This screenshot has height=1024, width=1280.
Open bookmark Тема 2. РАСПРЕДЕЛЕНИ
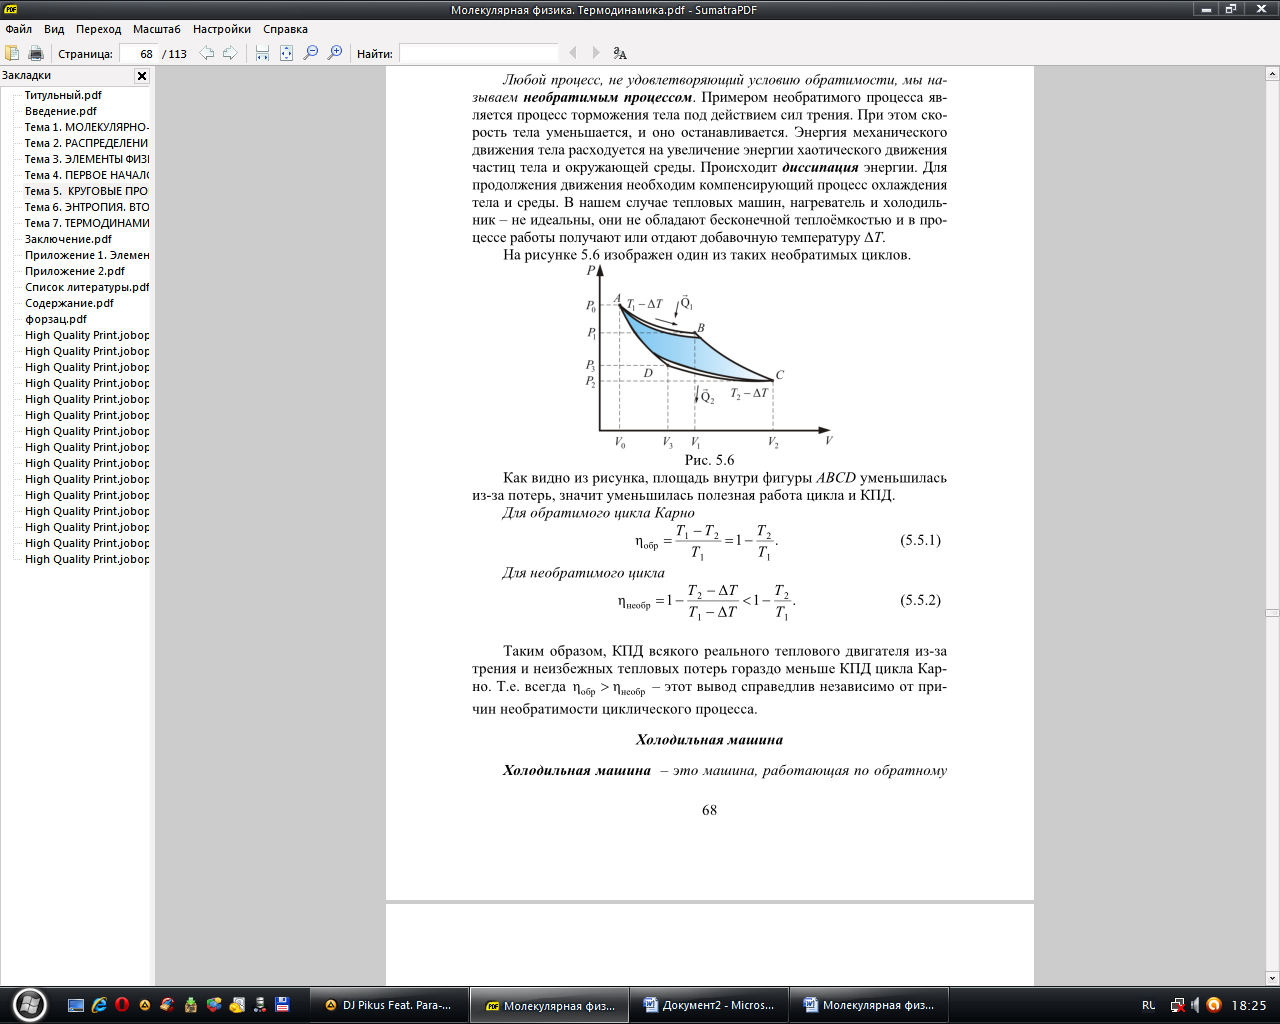(x=87, y=143)
